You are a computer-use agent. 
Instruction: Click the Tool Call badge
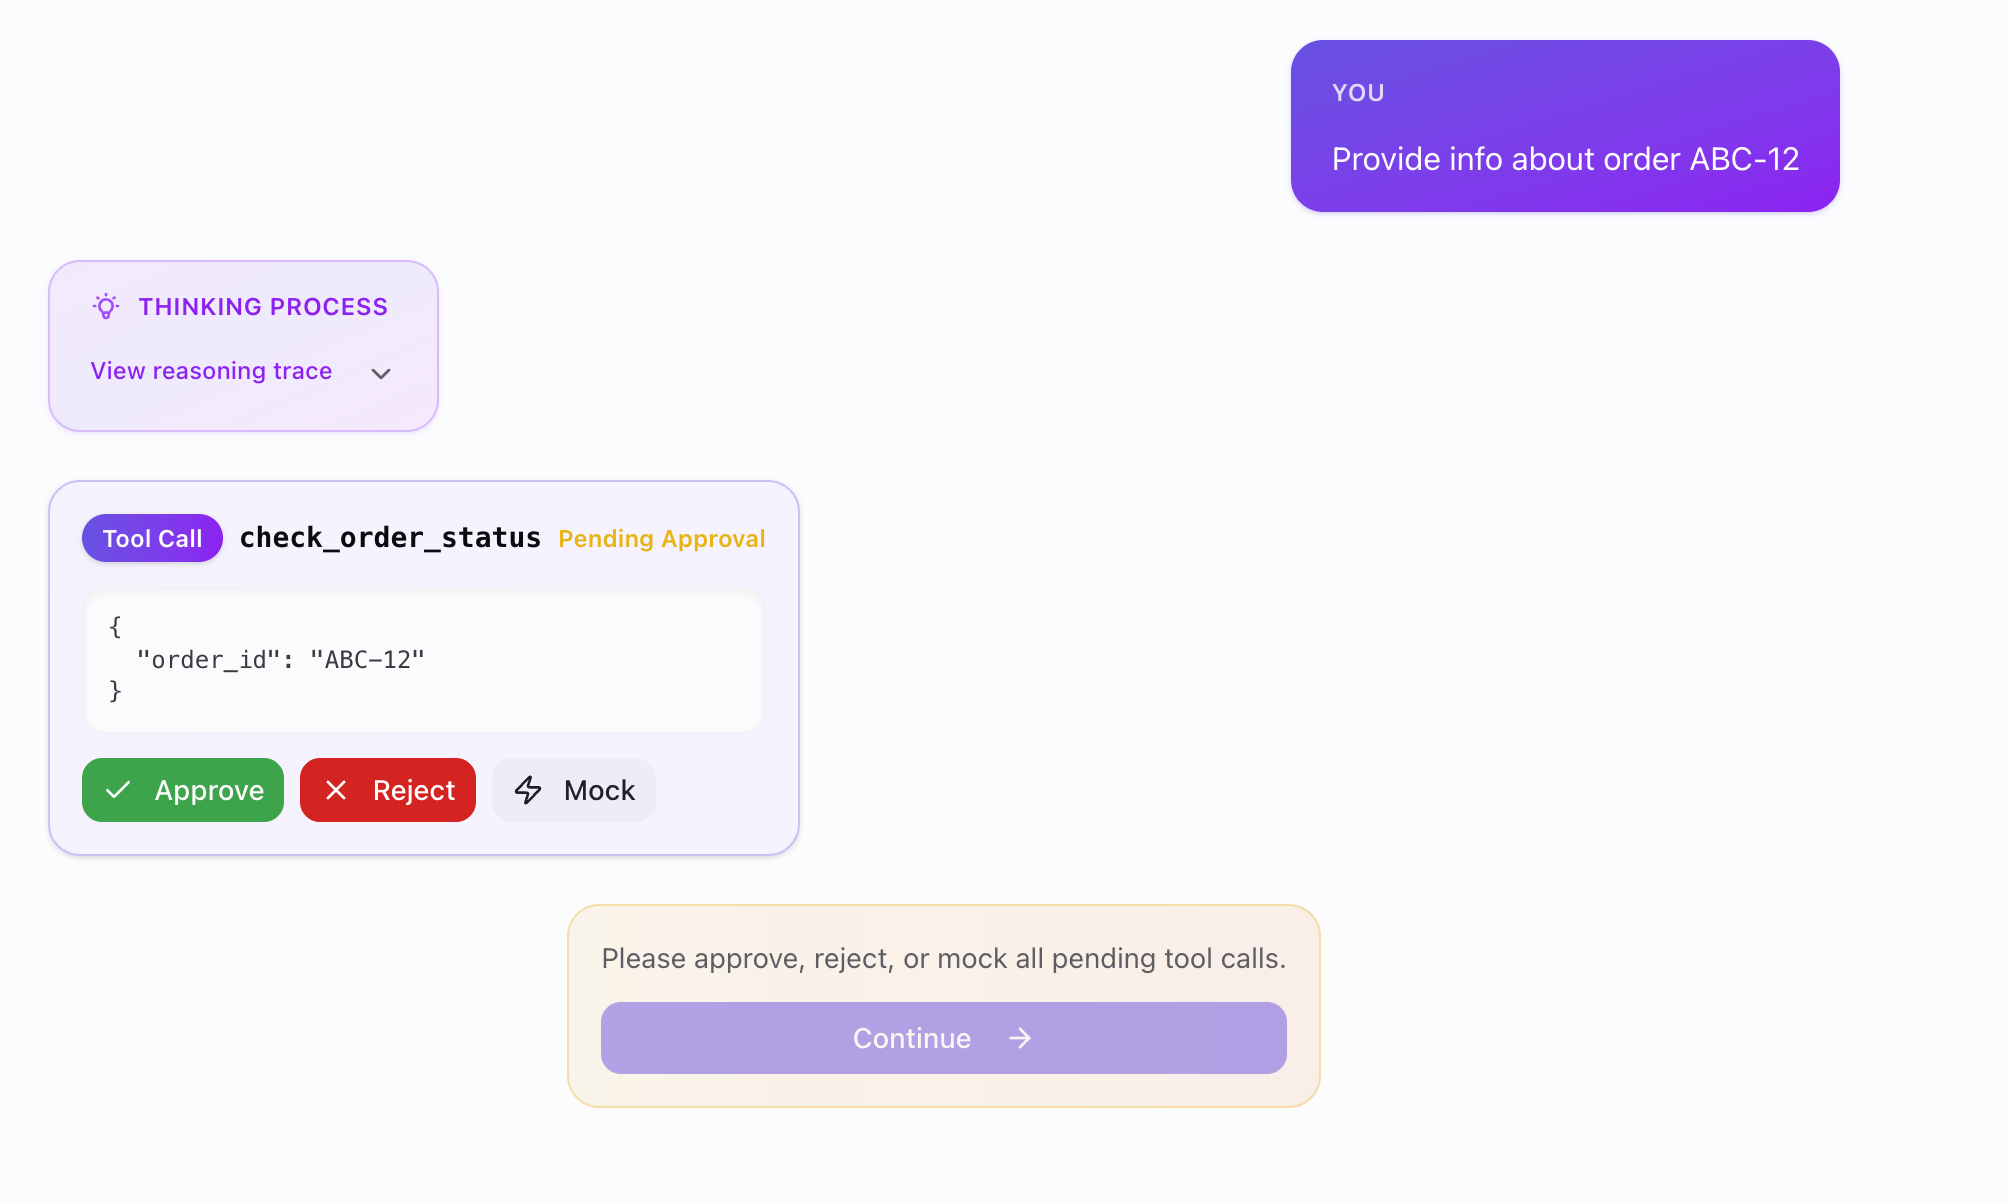click(x=152, y=539)
